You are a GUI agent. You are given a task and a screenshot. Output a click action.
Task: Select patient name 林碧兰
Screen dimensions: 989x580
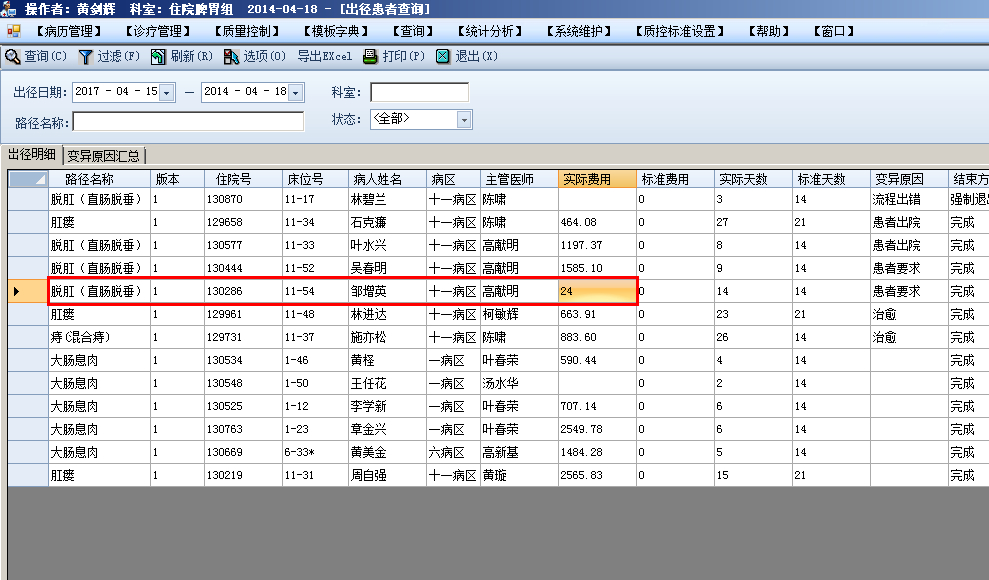368,199
